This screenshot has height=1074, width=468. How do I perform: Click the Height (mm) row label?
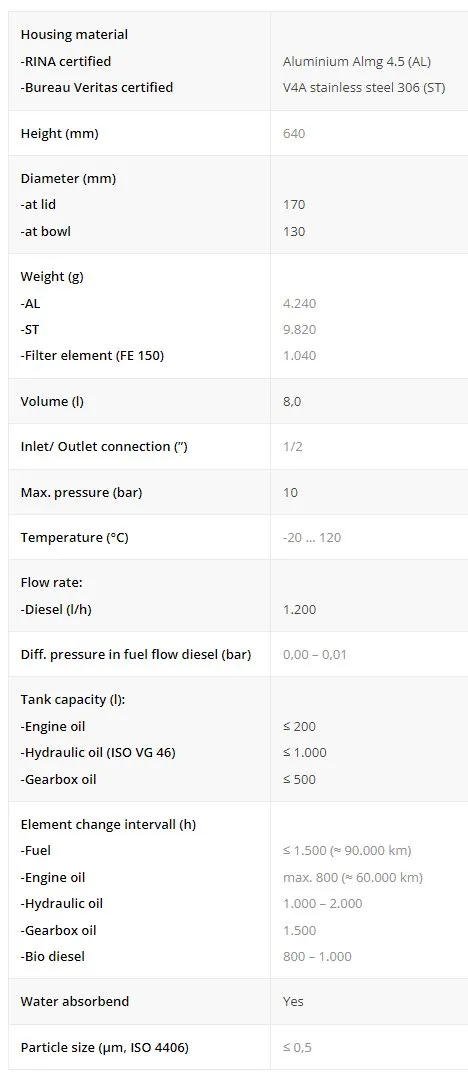[x=60, y=134]
